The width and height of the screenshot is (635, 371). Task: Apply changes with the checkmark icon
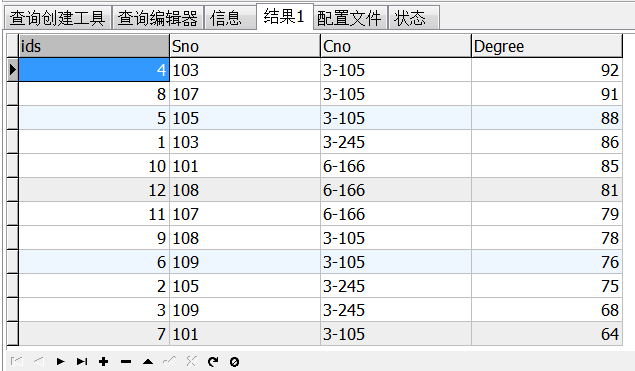click(x=169, y=361)
